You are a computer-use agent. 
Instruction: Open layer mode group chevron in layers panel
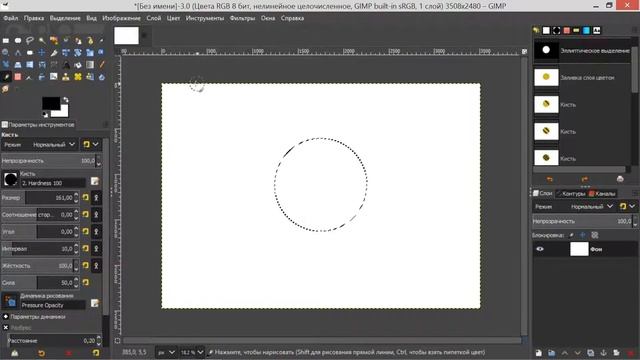point(632,207)
